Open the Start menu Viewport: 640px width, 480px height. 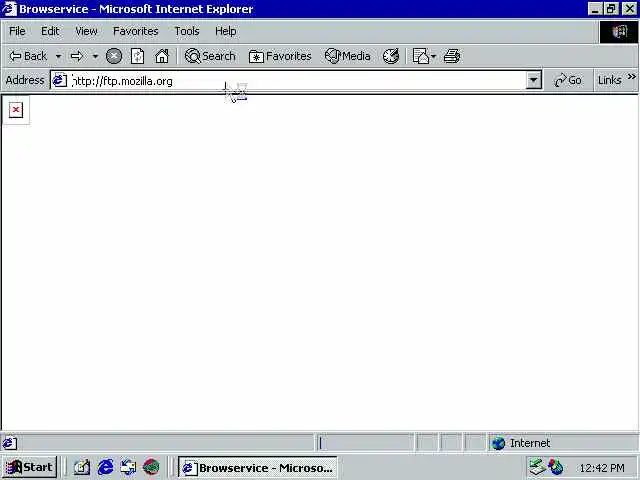pos(29,467)
